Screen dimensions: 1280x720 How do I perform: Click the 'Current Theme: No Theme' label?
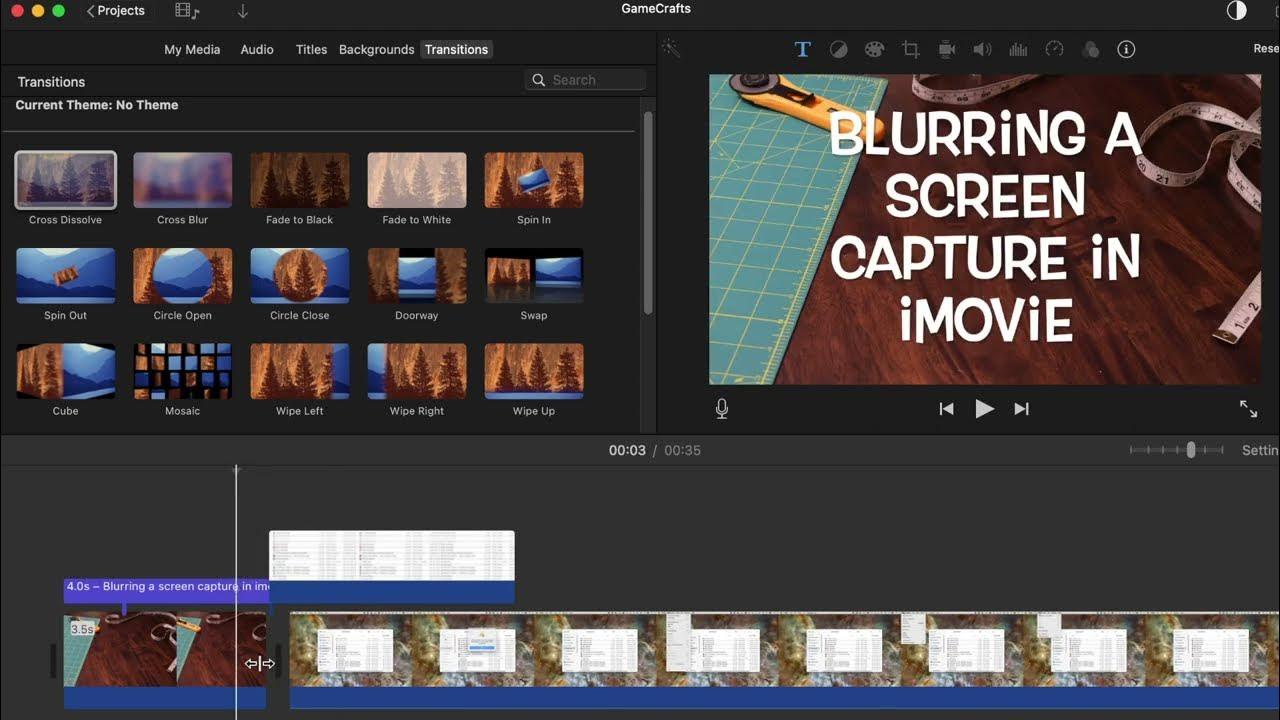[97, 105]
